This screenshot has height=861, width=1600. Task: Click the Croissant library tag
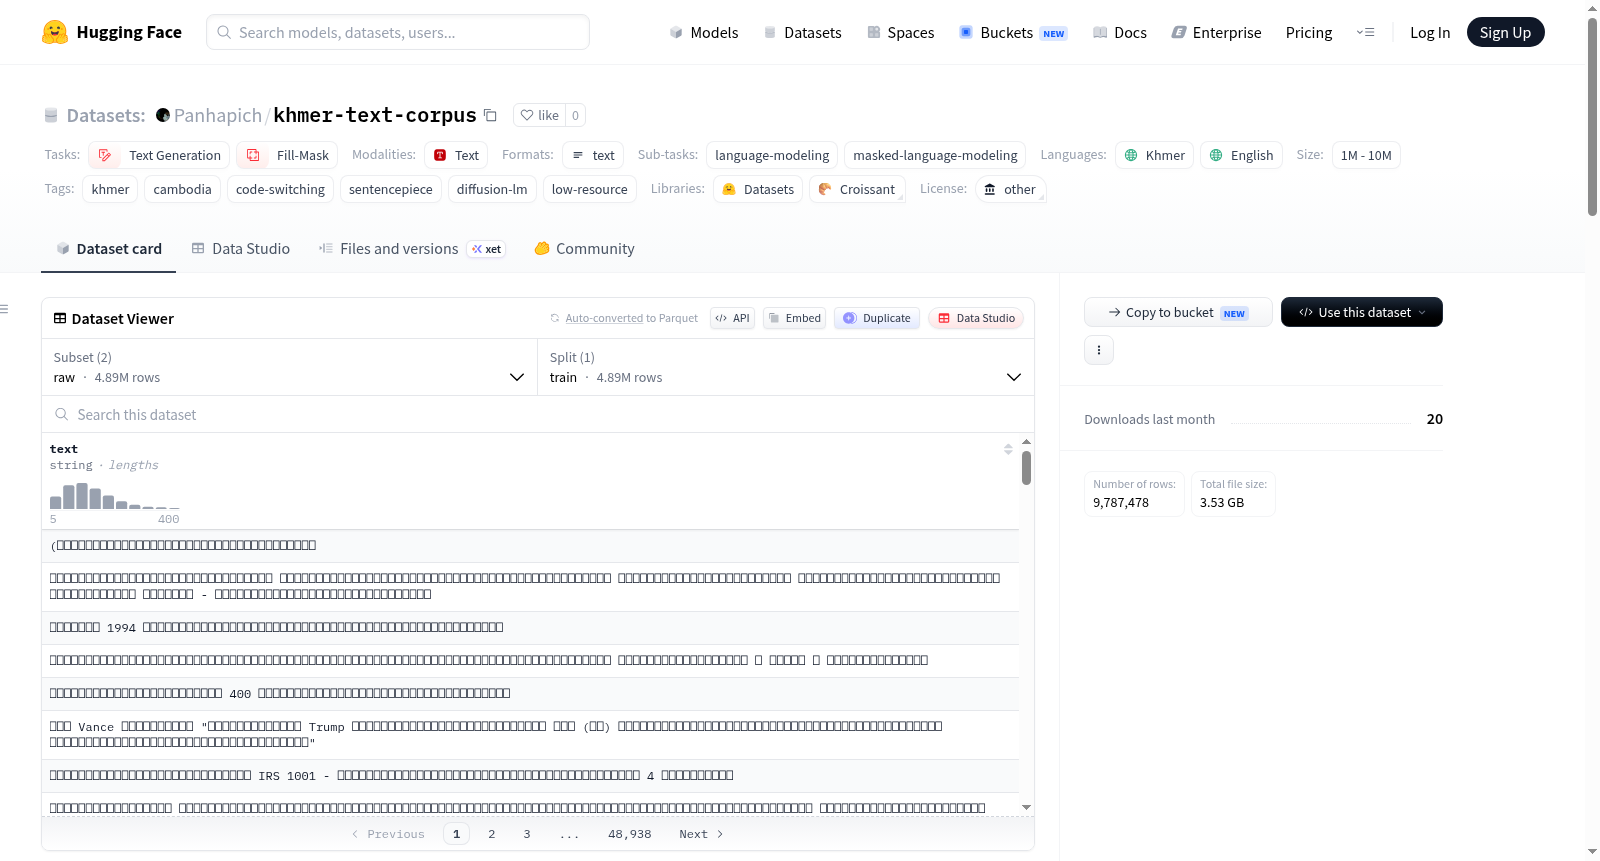coord(857,189)
